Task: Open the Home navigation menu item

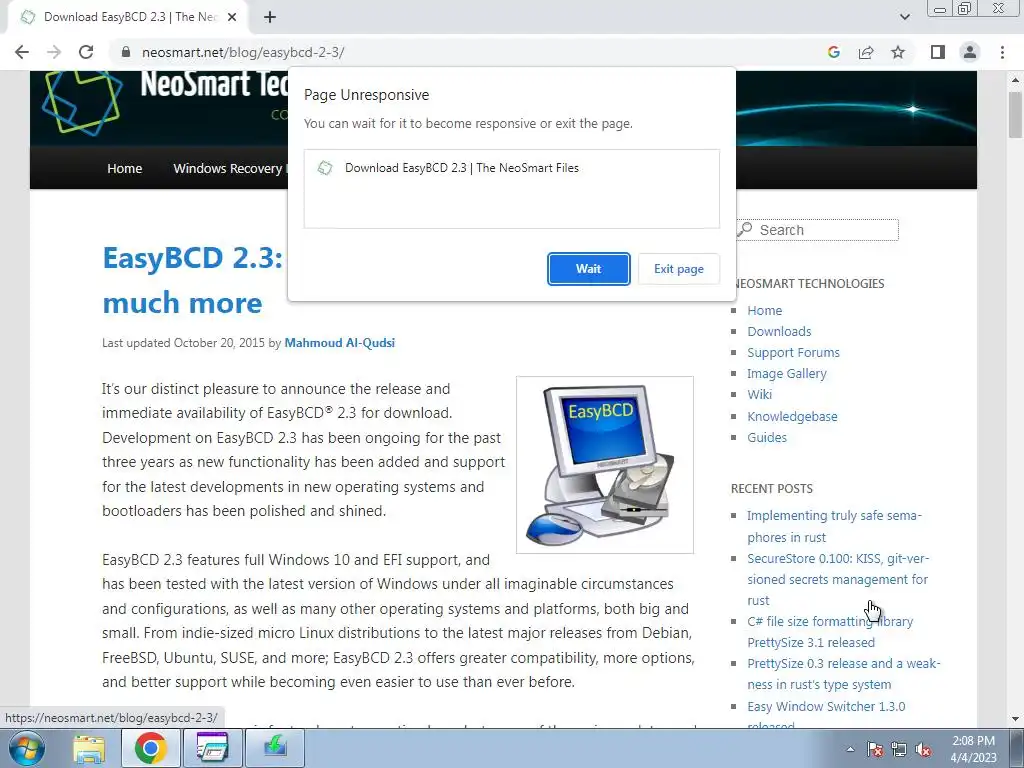Action: point(125,168)
